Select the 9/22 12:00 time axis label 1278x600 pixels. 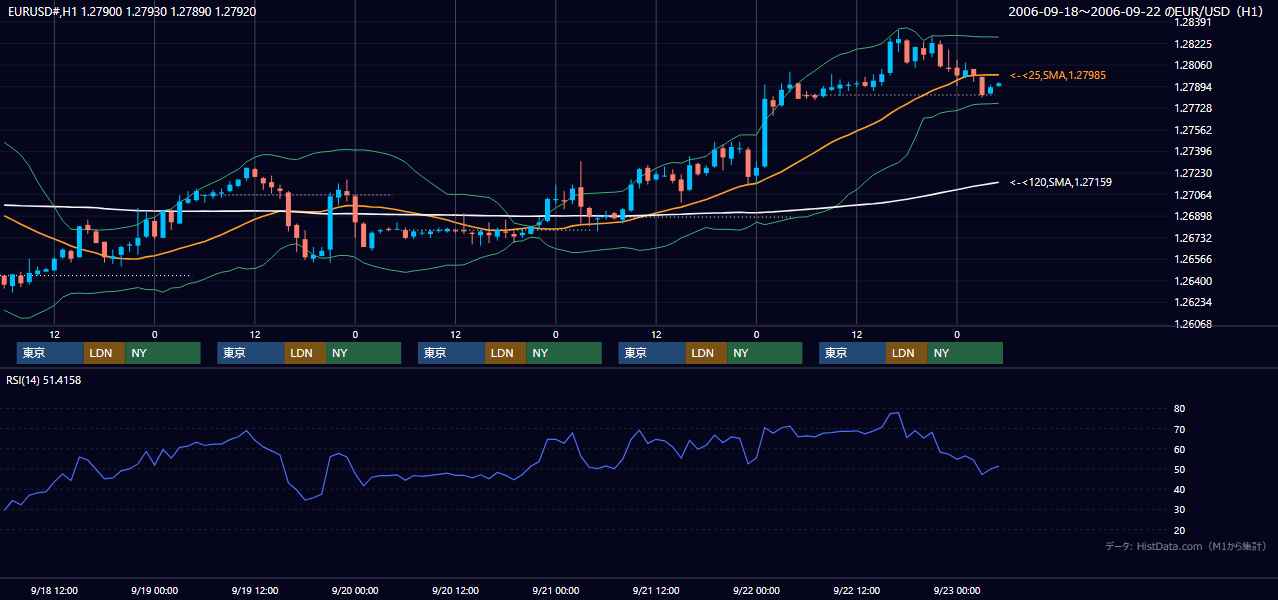point(857,590)
